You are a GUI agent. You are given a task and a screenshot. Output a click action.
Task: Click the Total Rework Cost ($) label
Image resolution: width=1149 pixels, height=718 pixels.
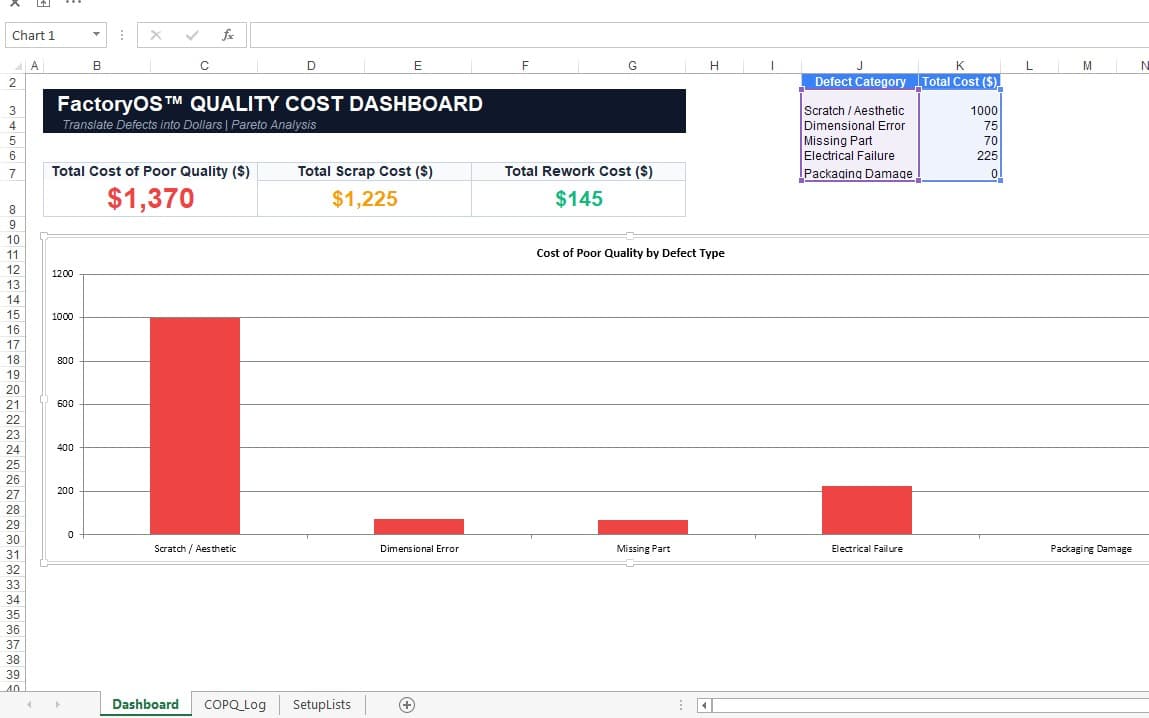point(579,171)
